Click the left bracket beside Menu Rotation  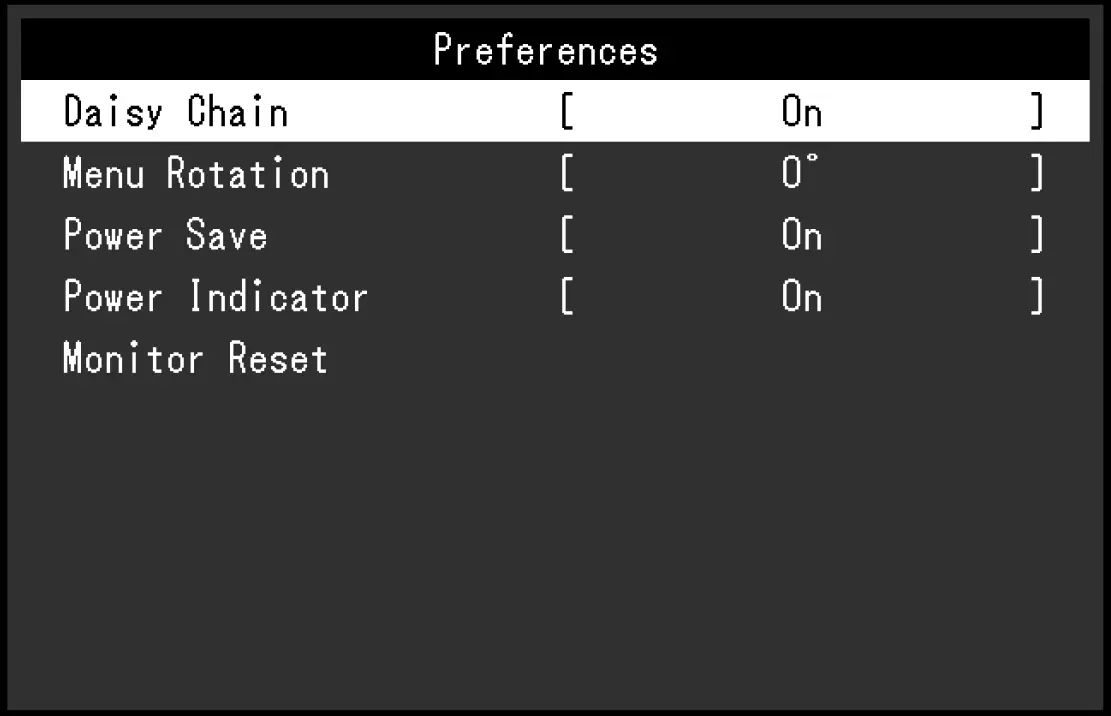(x=567, y=174)
